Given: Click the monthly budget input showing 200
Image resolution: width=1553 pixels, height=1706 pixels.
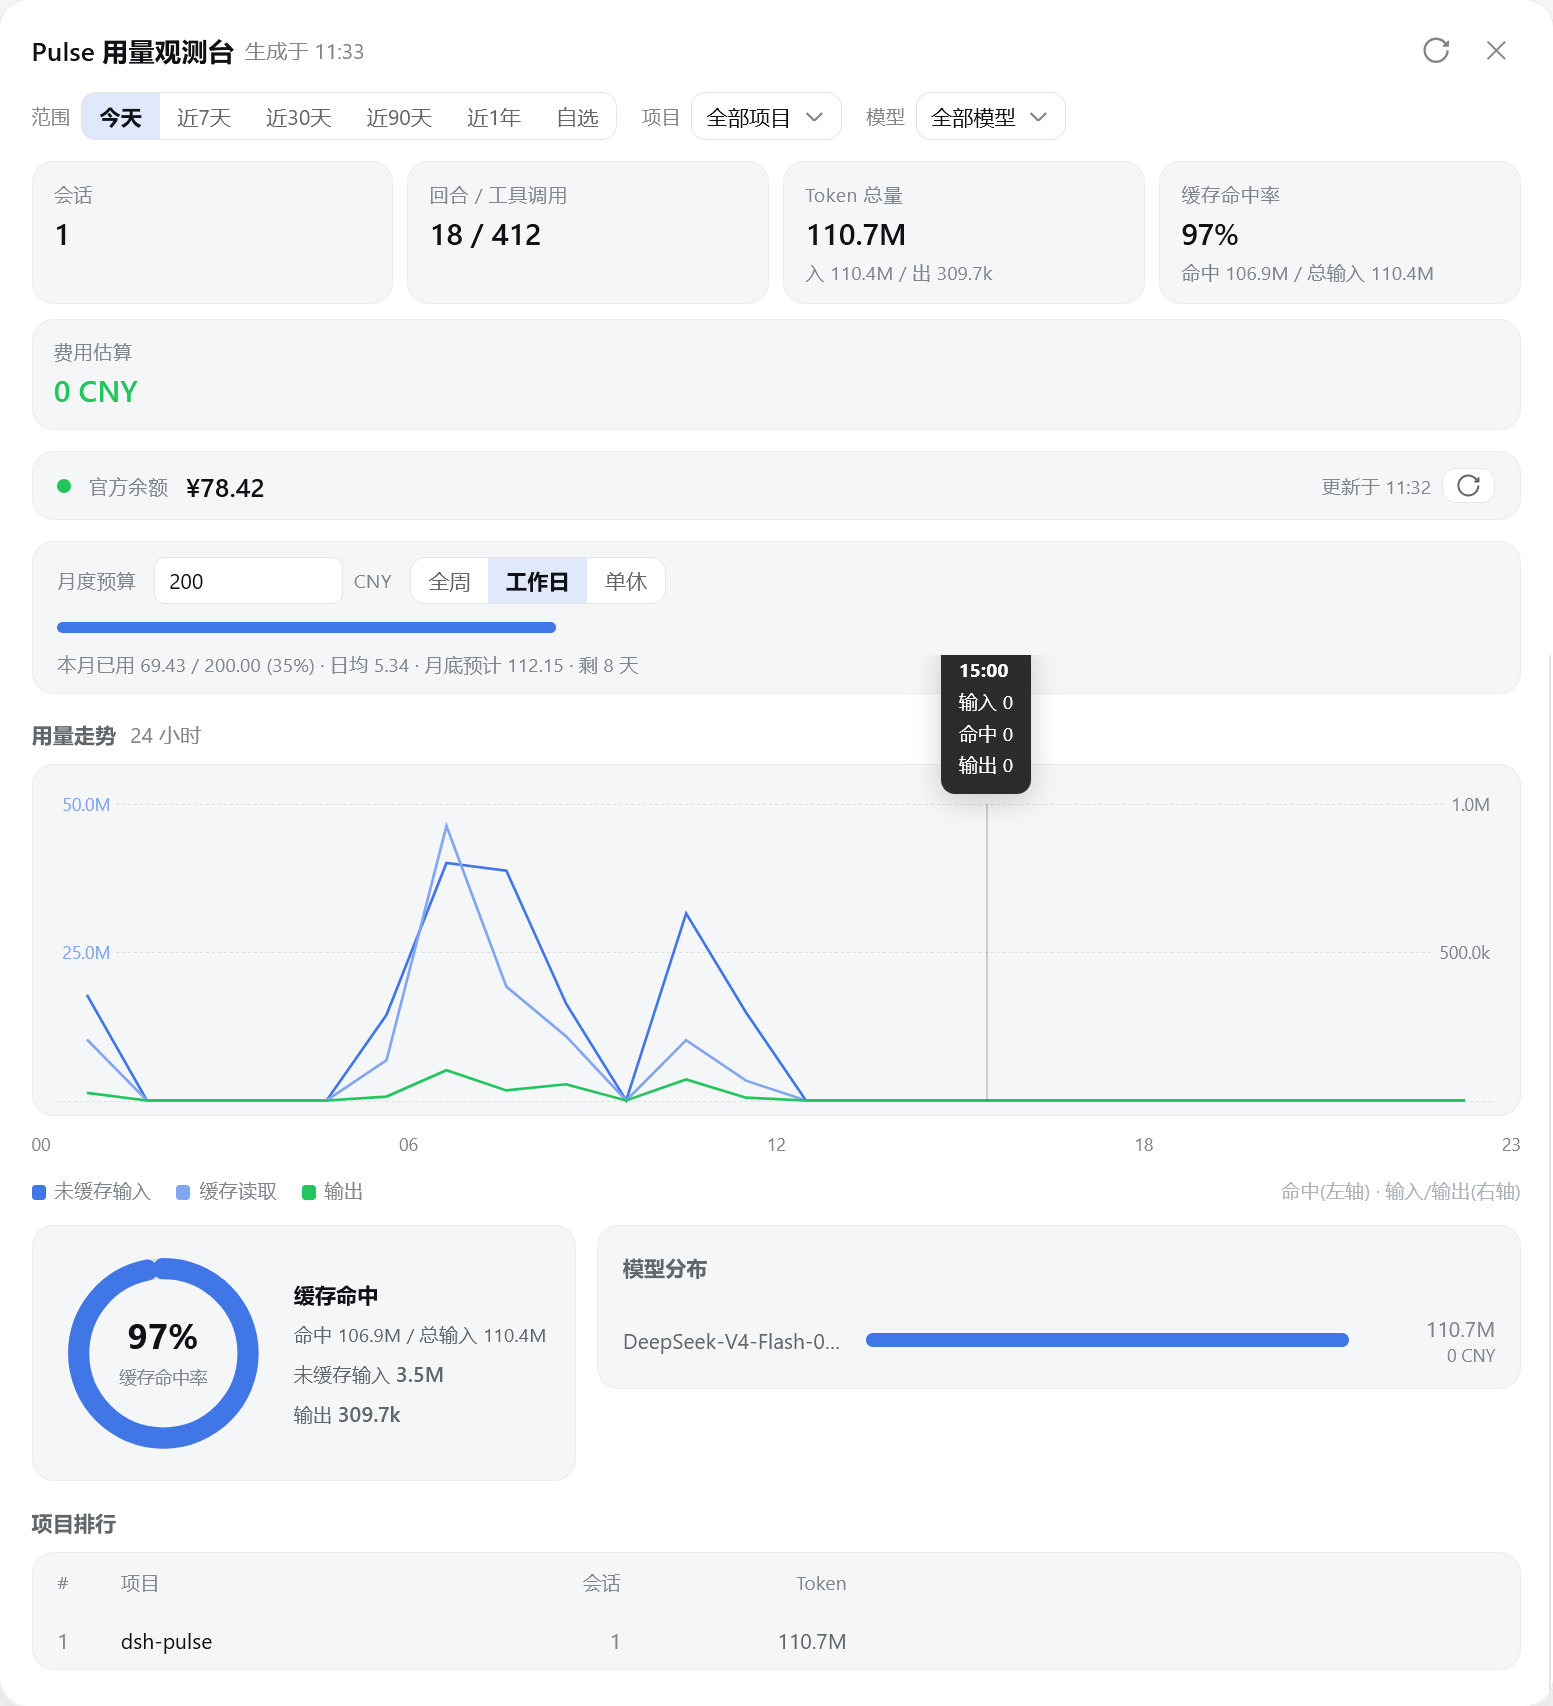Looking at the screenshot, I should 248,581.
